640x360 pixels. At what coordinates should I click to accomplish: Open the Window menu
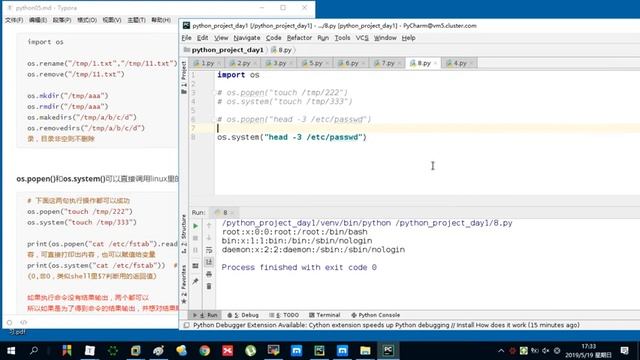tap(385, 38)
